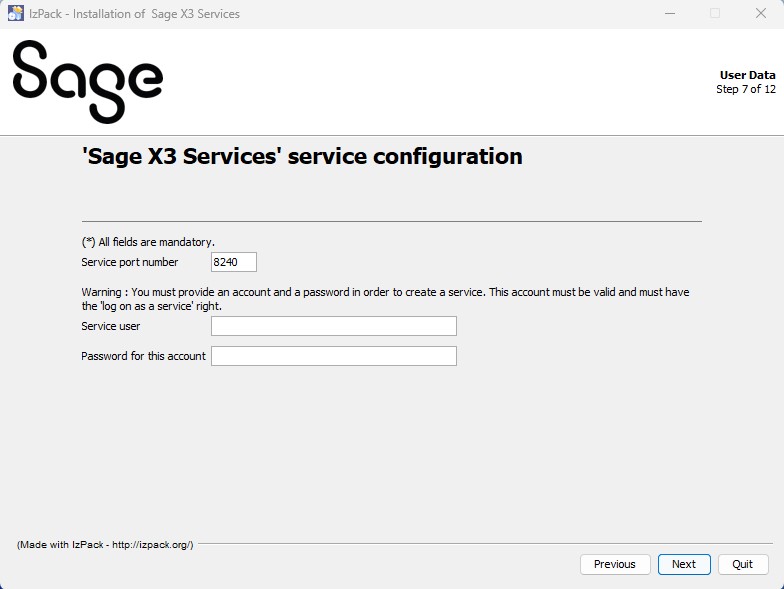Focus the Service user text field
Viewport: 784px width, 589px height.
(333, 326)
